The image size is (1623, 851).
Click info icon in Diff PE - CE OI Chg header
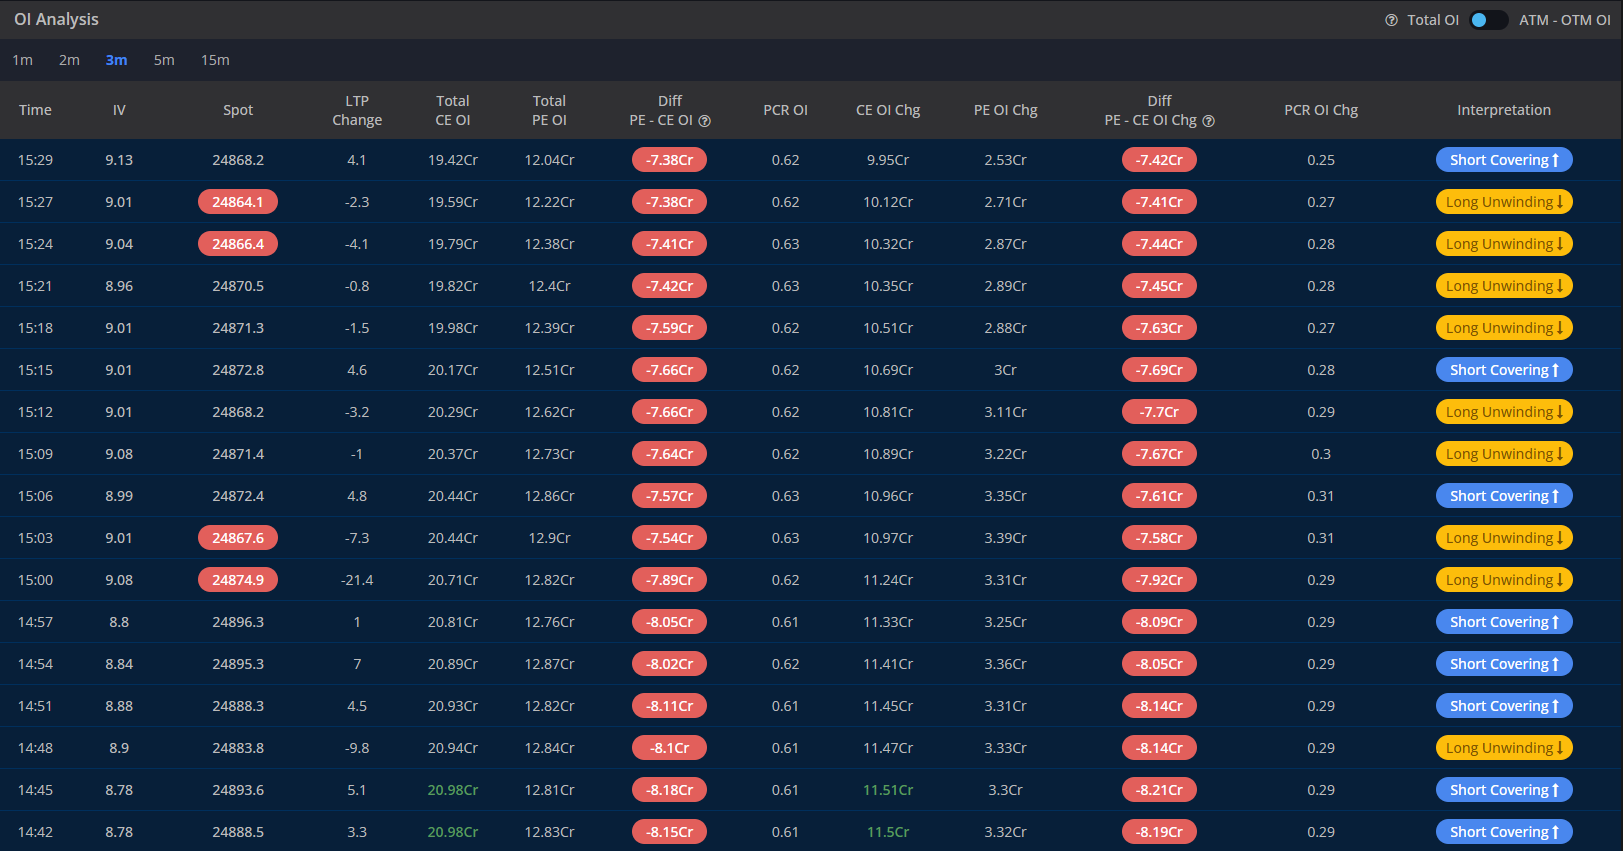point(1208,121)
